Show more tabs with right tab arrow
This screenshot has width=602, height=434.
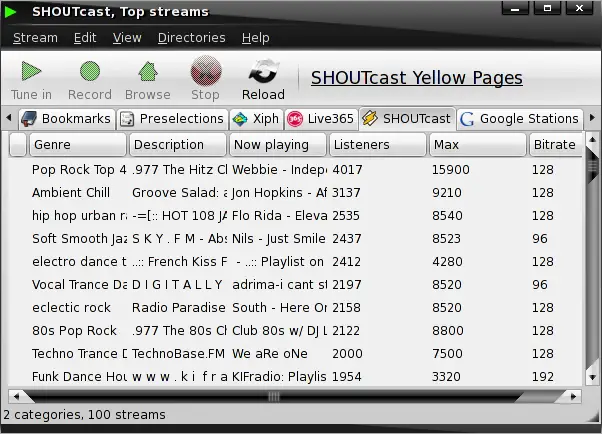[x=592, y=118]
